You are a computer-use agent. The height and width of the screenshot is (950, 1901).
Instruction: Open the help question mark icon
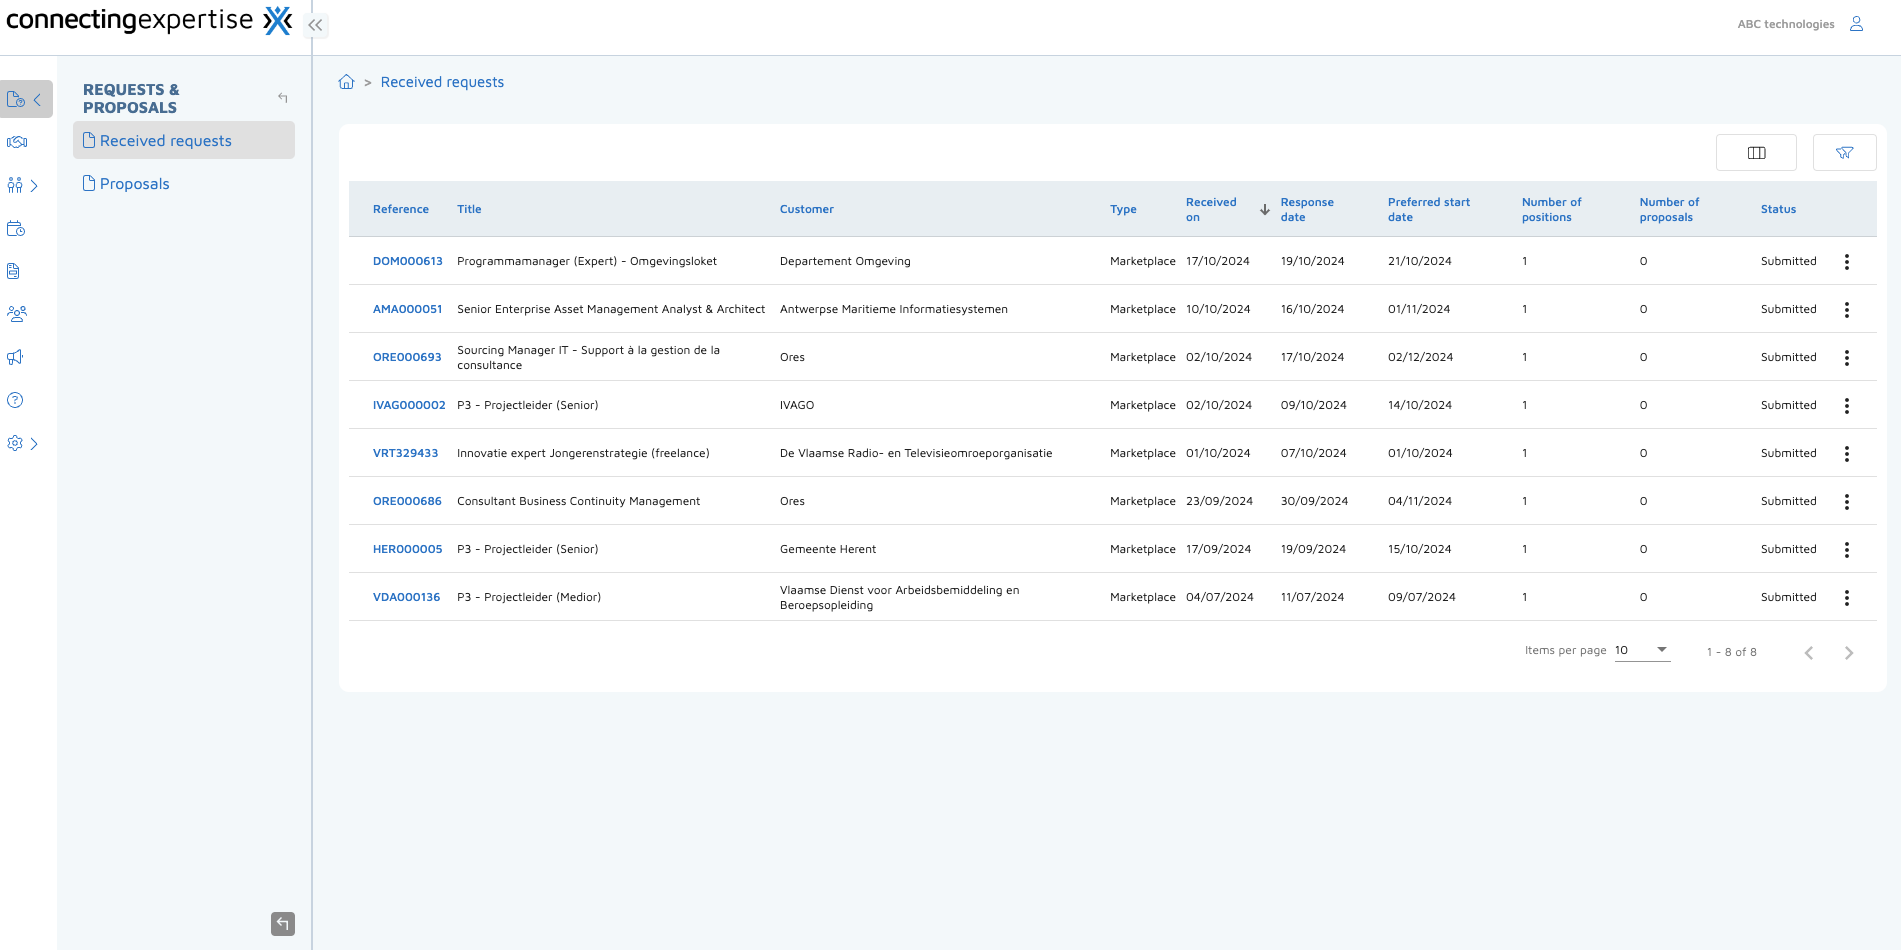click(x=15, y=400)
